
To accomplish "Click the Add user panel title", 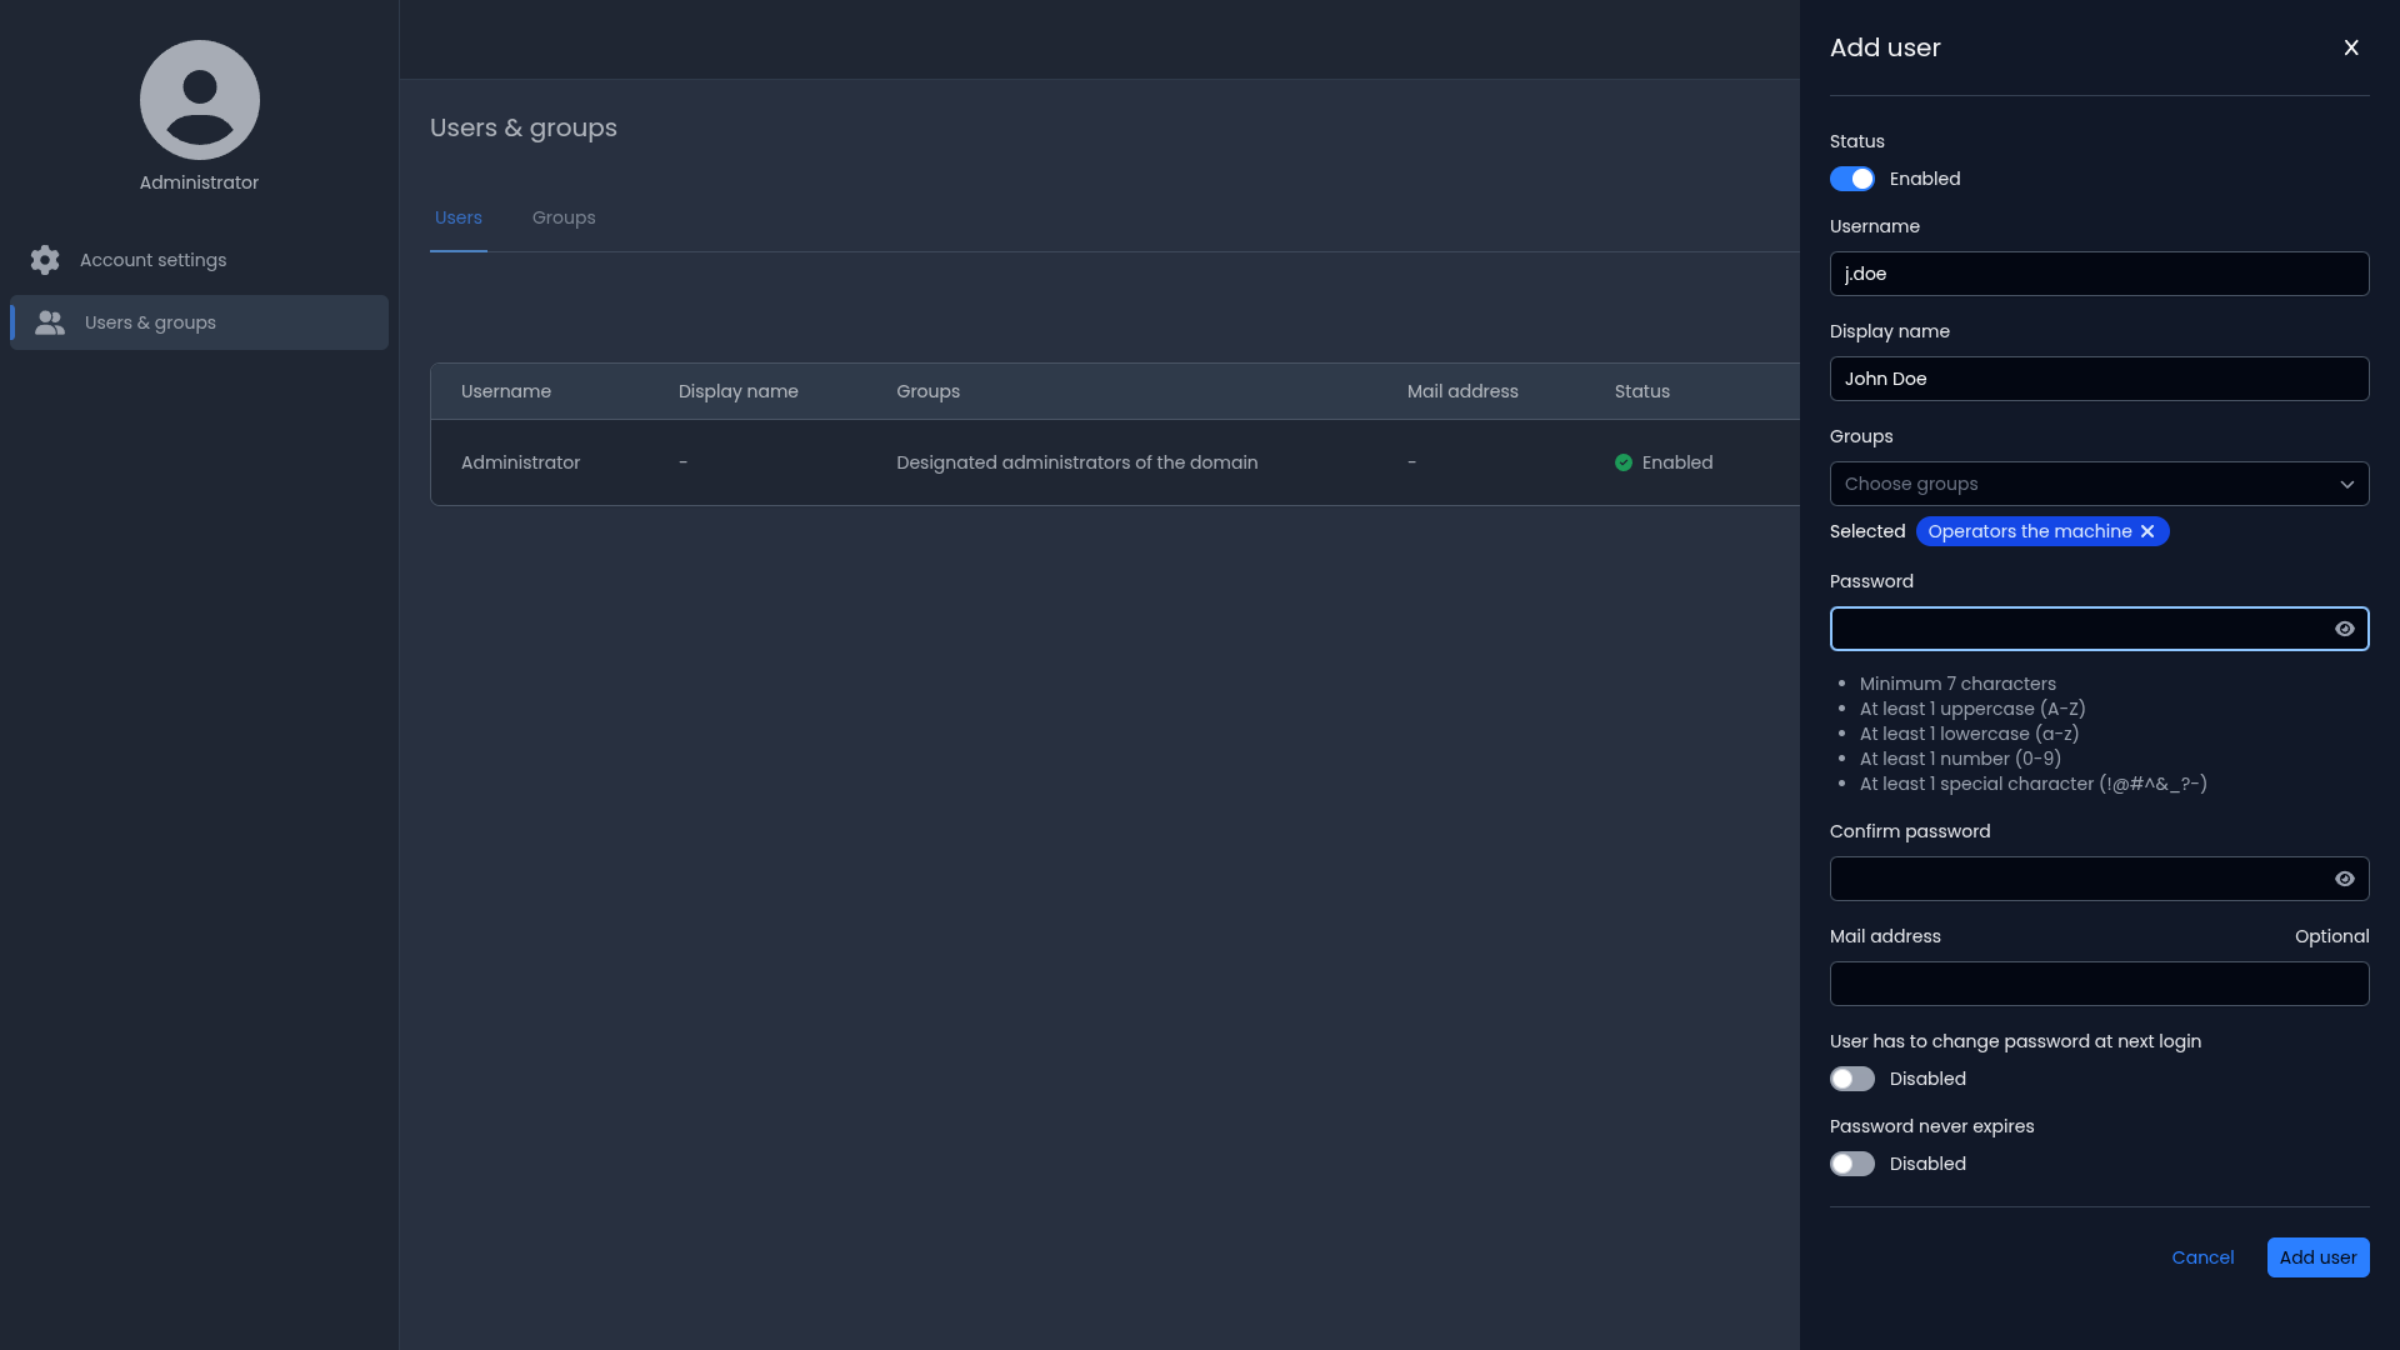I will (x=1885, y=48).
